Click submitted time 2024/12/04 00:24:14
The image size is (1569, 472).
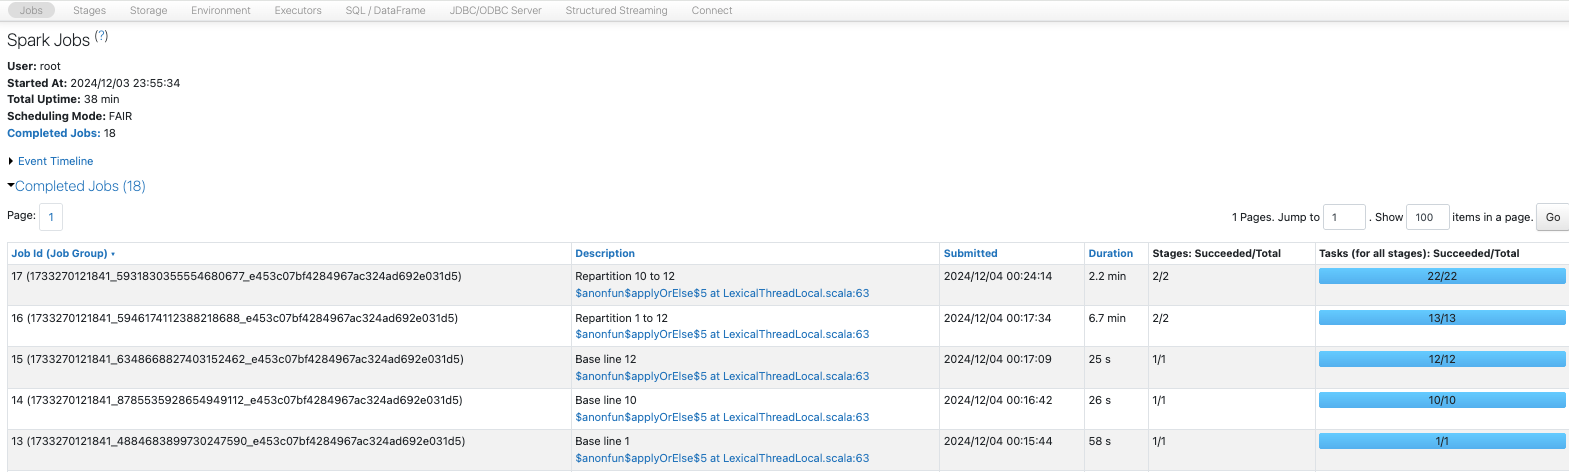coord(998,276)
